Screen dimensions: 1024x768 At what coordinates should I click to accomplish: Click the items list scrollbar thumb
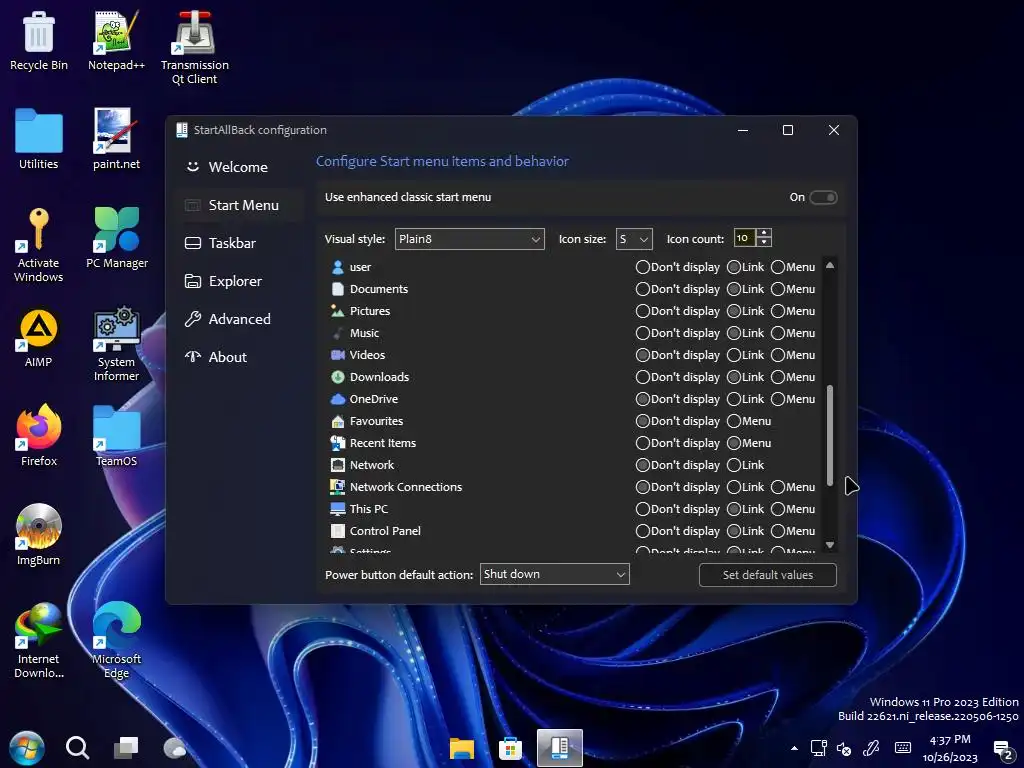coord(830,435)
